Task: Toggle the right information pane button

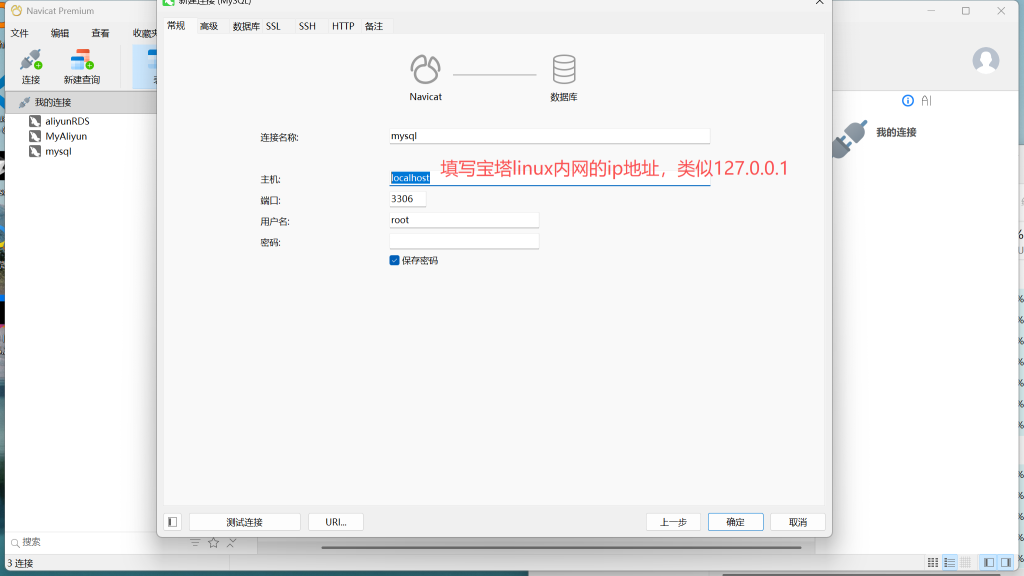Action: 1006,563
